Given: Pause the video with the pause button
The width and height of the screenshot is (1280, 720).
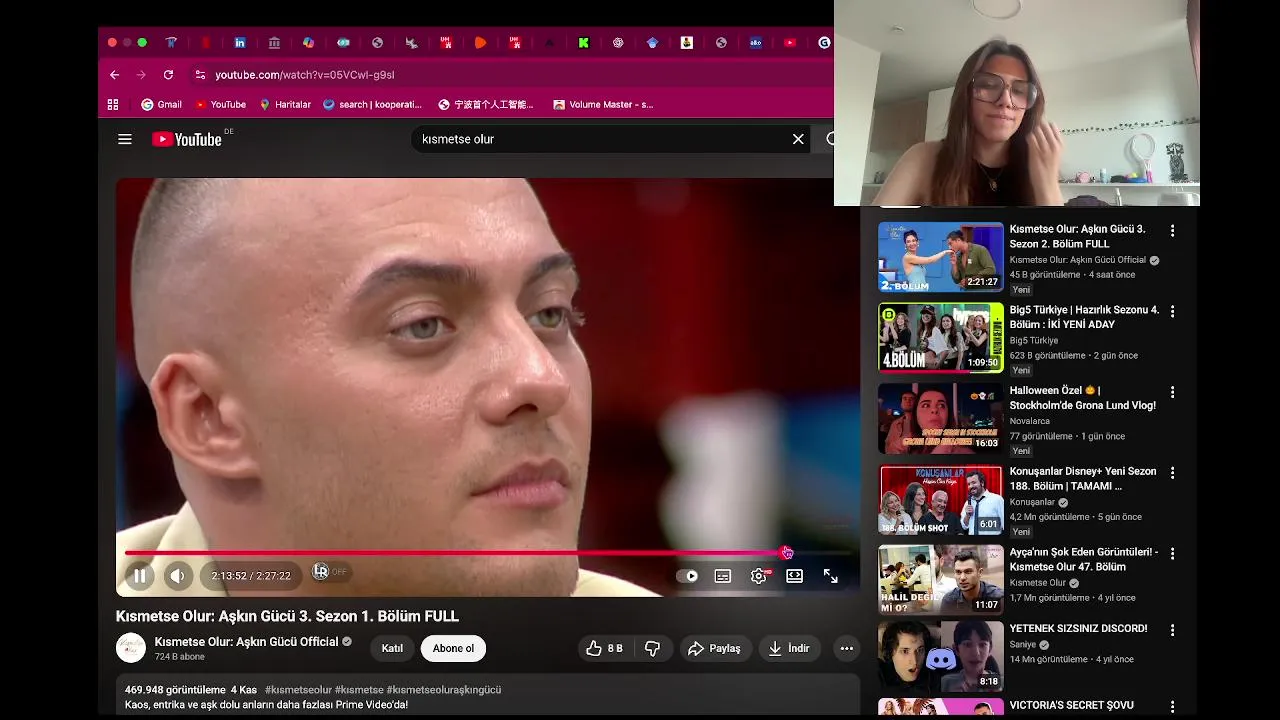Looking at the screenshot, I should point(140,576).
